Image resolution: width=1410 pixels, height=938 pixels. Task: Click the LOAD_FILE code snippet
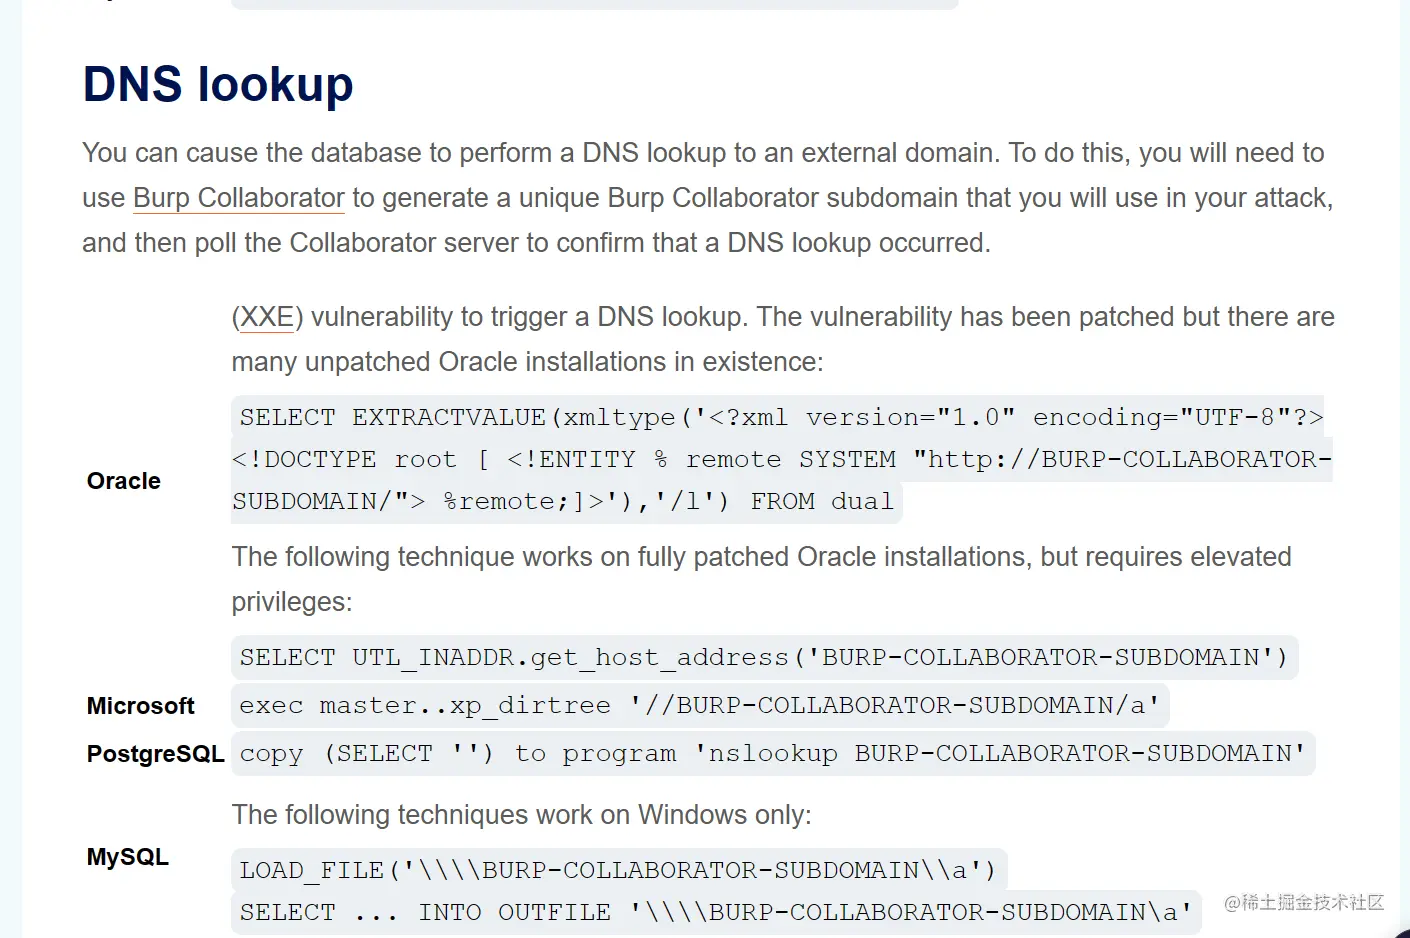point(619,870)
